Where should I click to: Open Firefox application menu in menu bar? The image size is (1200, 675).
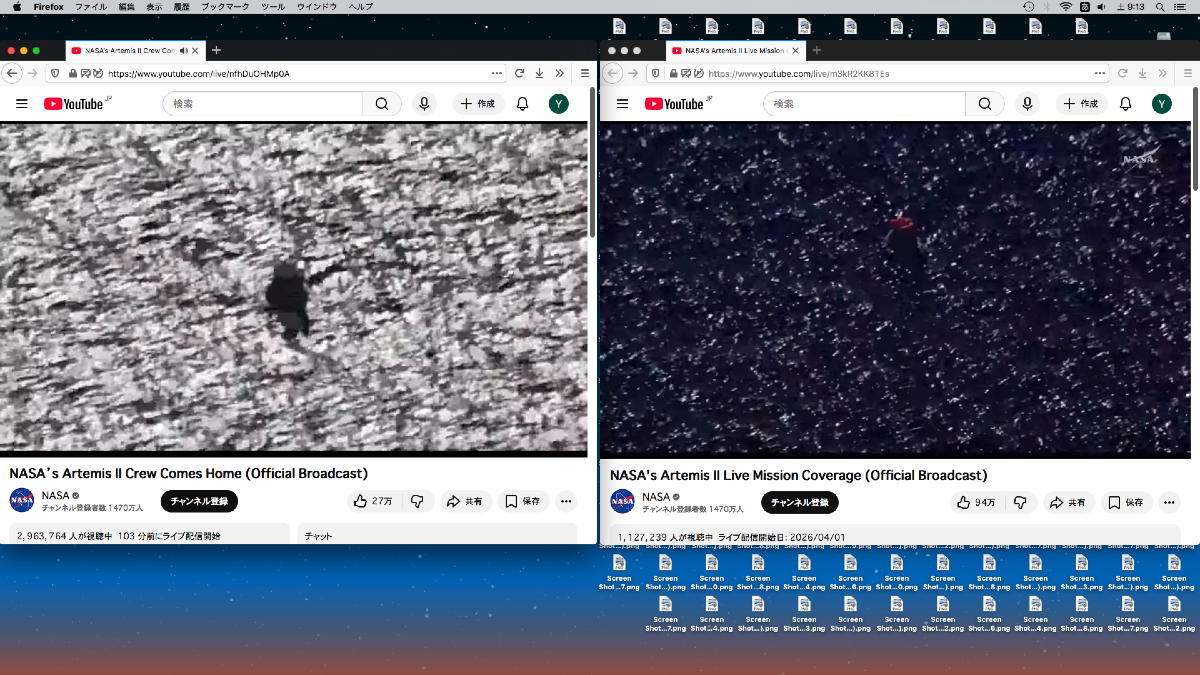pyautogui.click(x=48, y=6)
